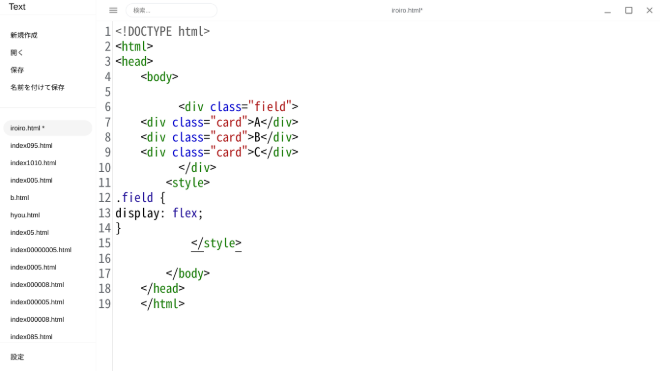Close the Text editor window
The width and height of the screenshot is (660, 371).
coord(649,11)
